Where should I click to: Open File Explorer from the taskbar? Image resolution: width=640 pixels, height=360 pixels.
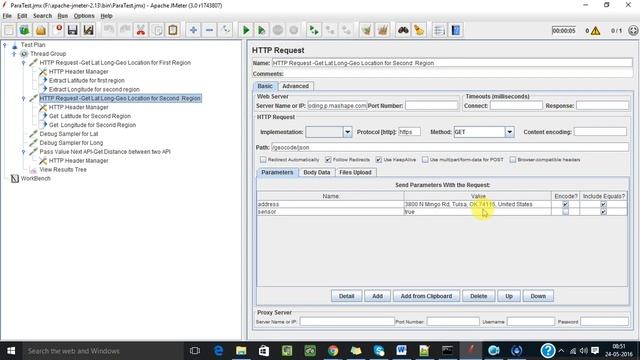click(241, 351)
